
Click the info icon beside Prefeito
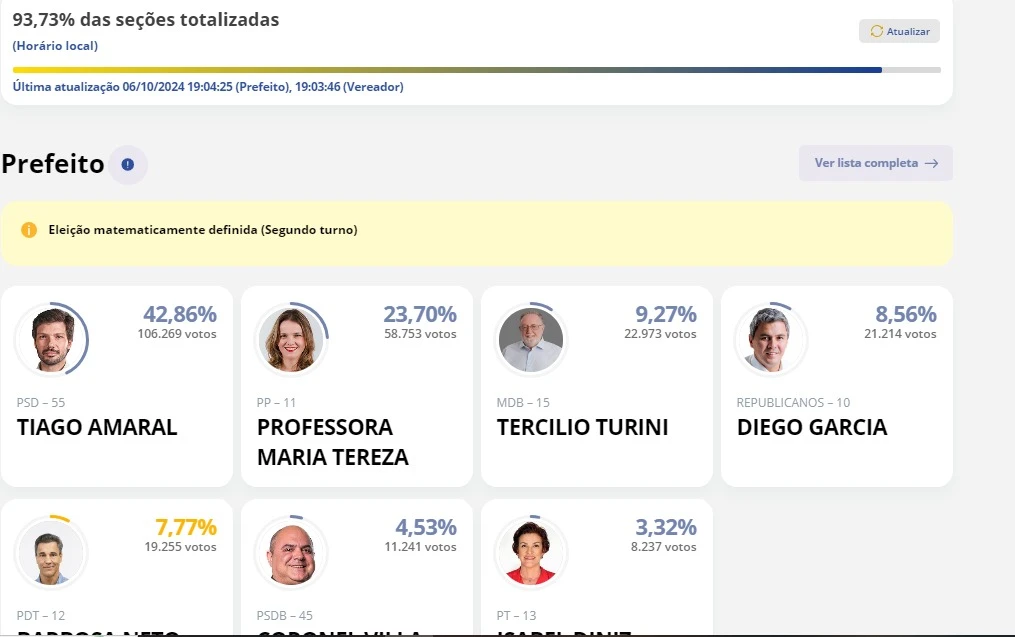click(x=128, y=164)
